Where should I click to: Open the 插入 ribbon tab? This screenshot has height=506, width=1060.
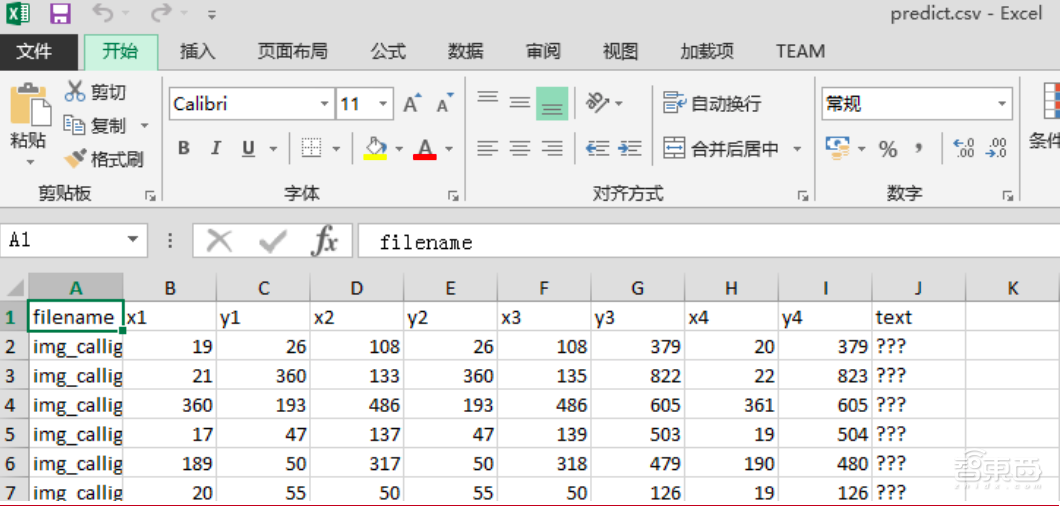pos(197,51)
